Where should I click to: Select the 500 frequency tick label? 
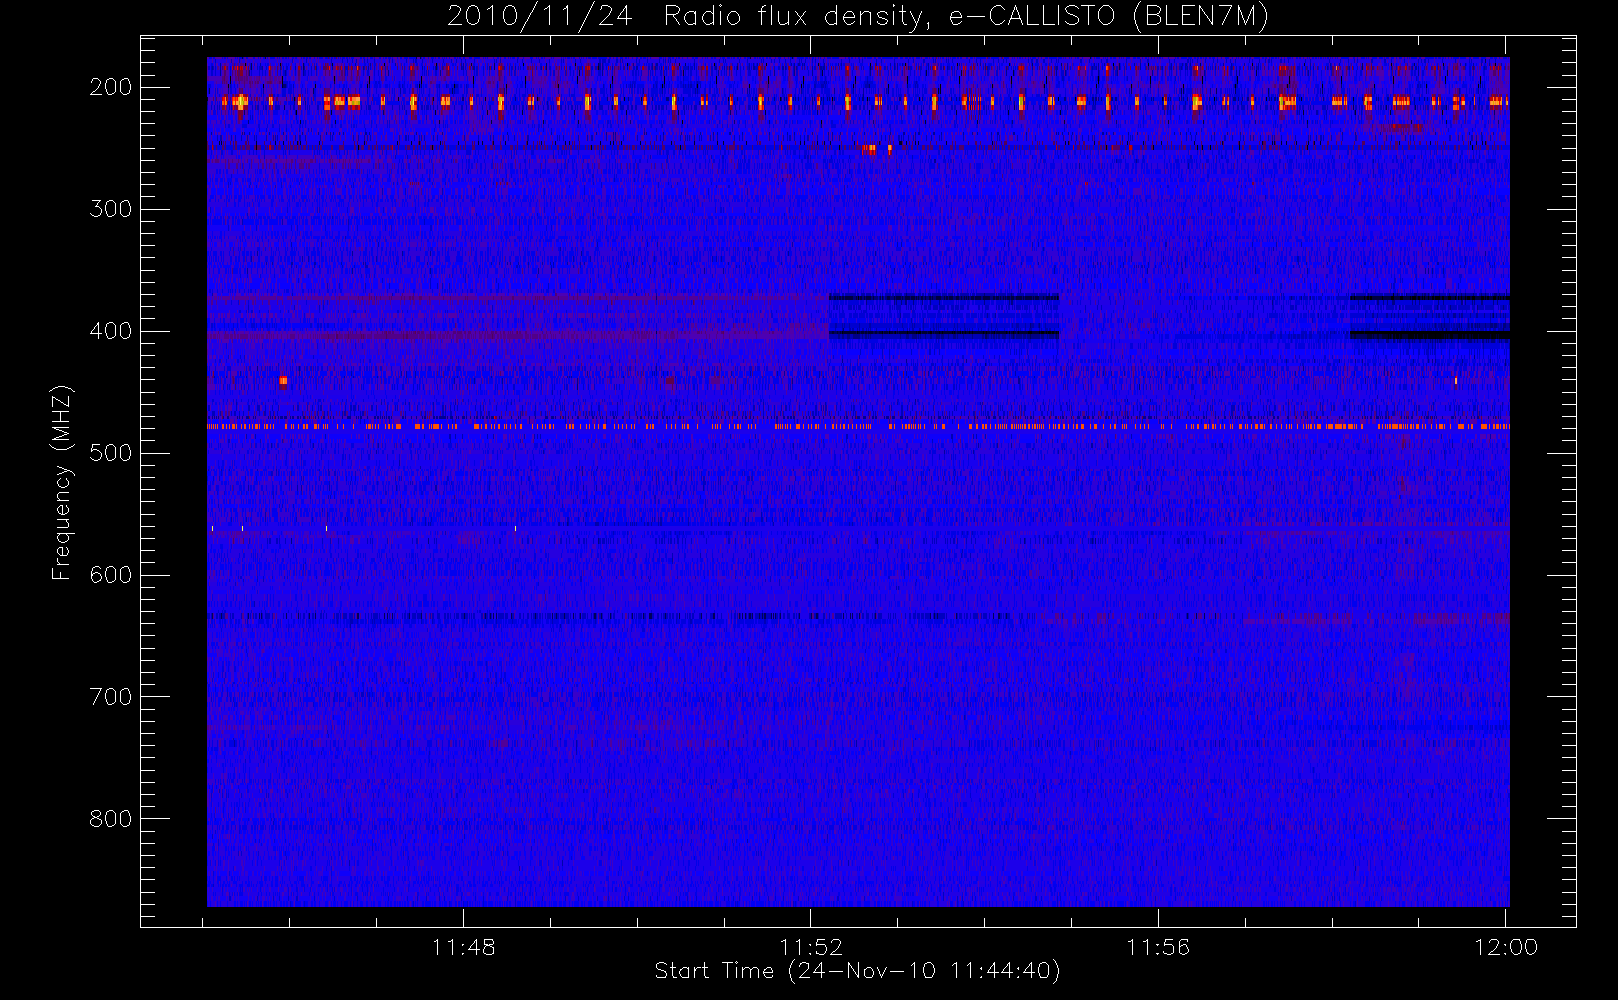[111, 453]
